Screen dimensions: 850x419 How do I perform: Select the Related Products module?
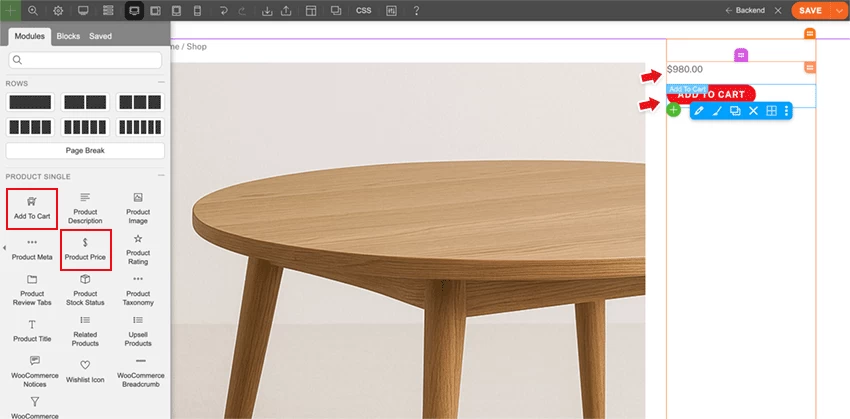(85, 331)
